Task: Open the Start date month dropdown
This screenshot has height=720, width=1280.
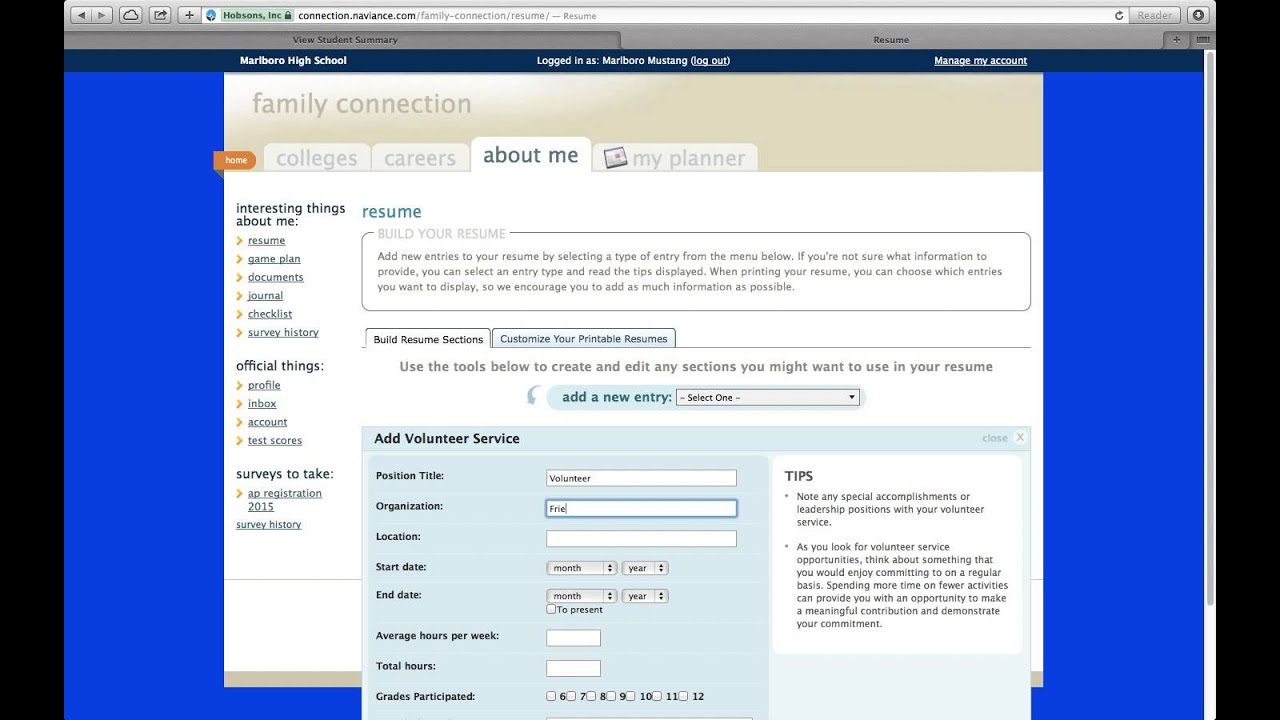Action: pyautogui.click(x=581, y=568)
